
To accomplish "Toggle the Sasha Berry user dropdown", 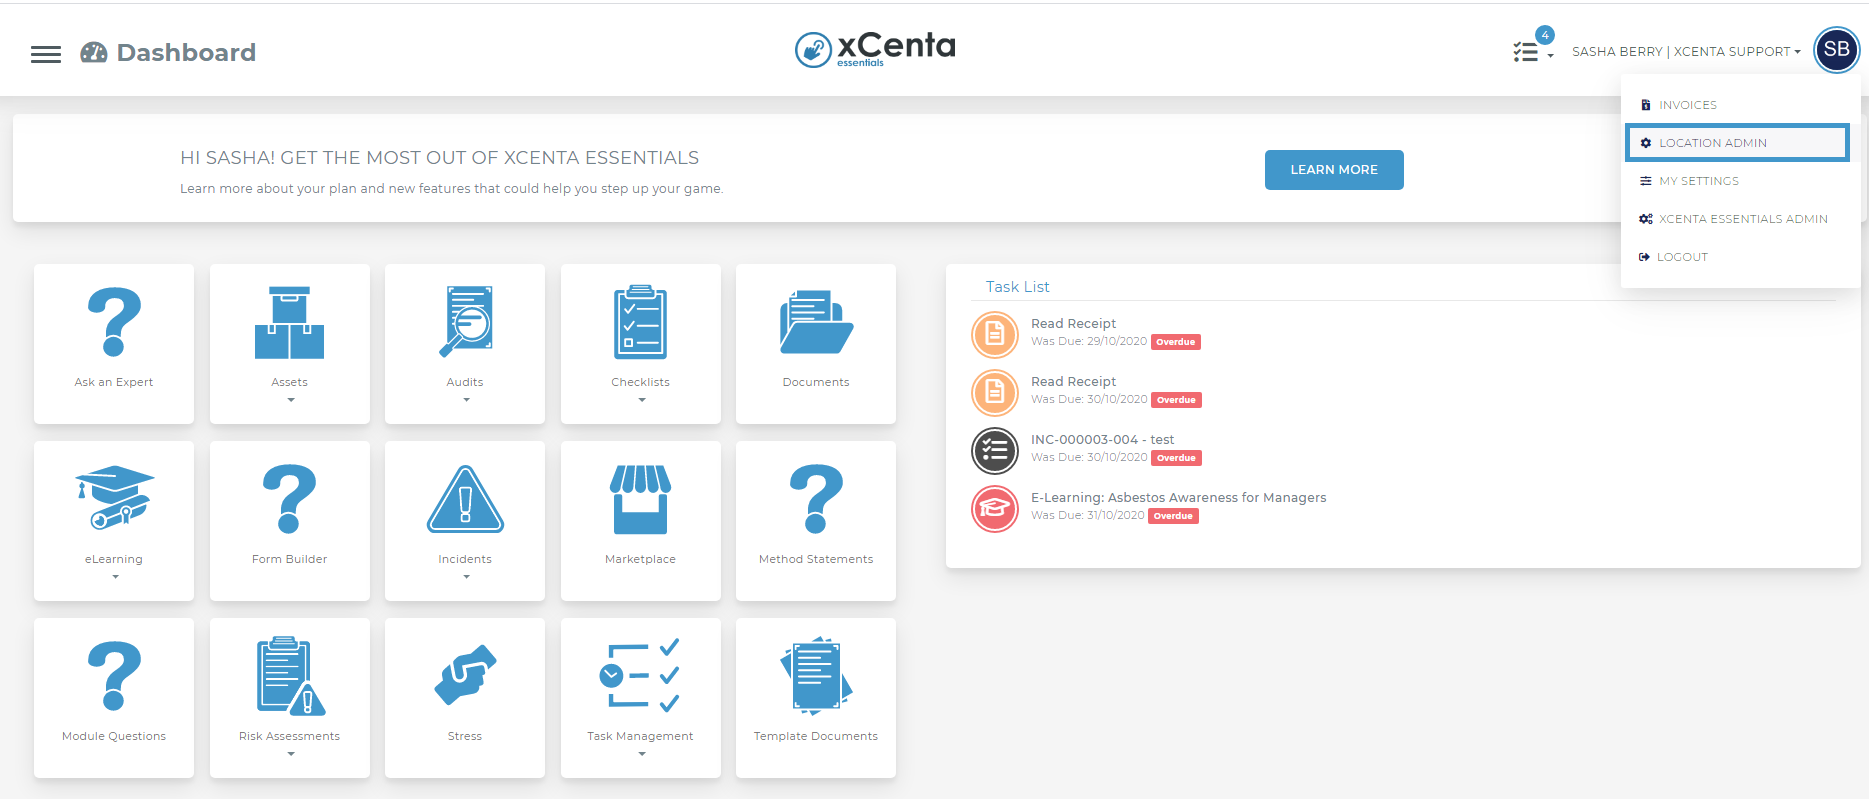I will 1686,51.
